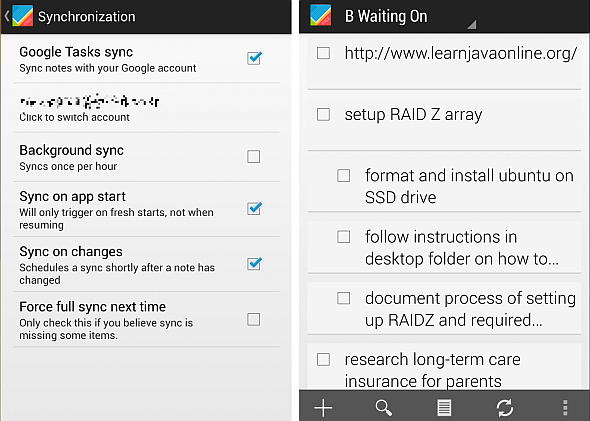Viewport: 590px width, 421px height.
Task: Tap the Background sync setting title
Action: pyautogui.click(x=71, y=150)
